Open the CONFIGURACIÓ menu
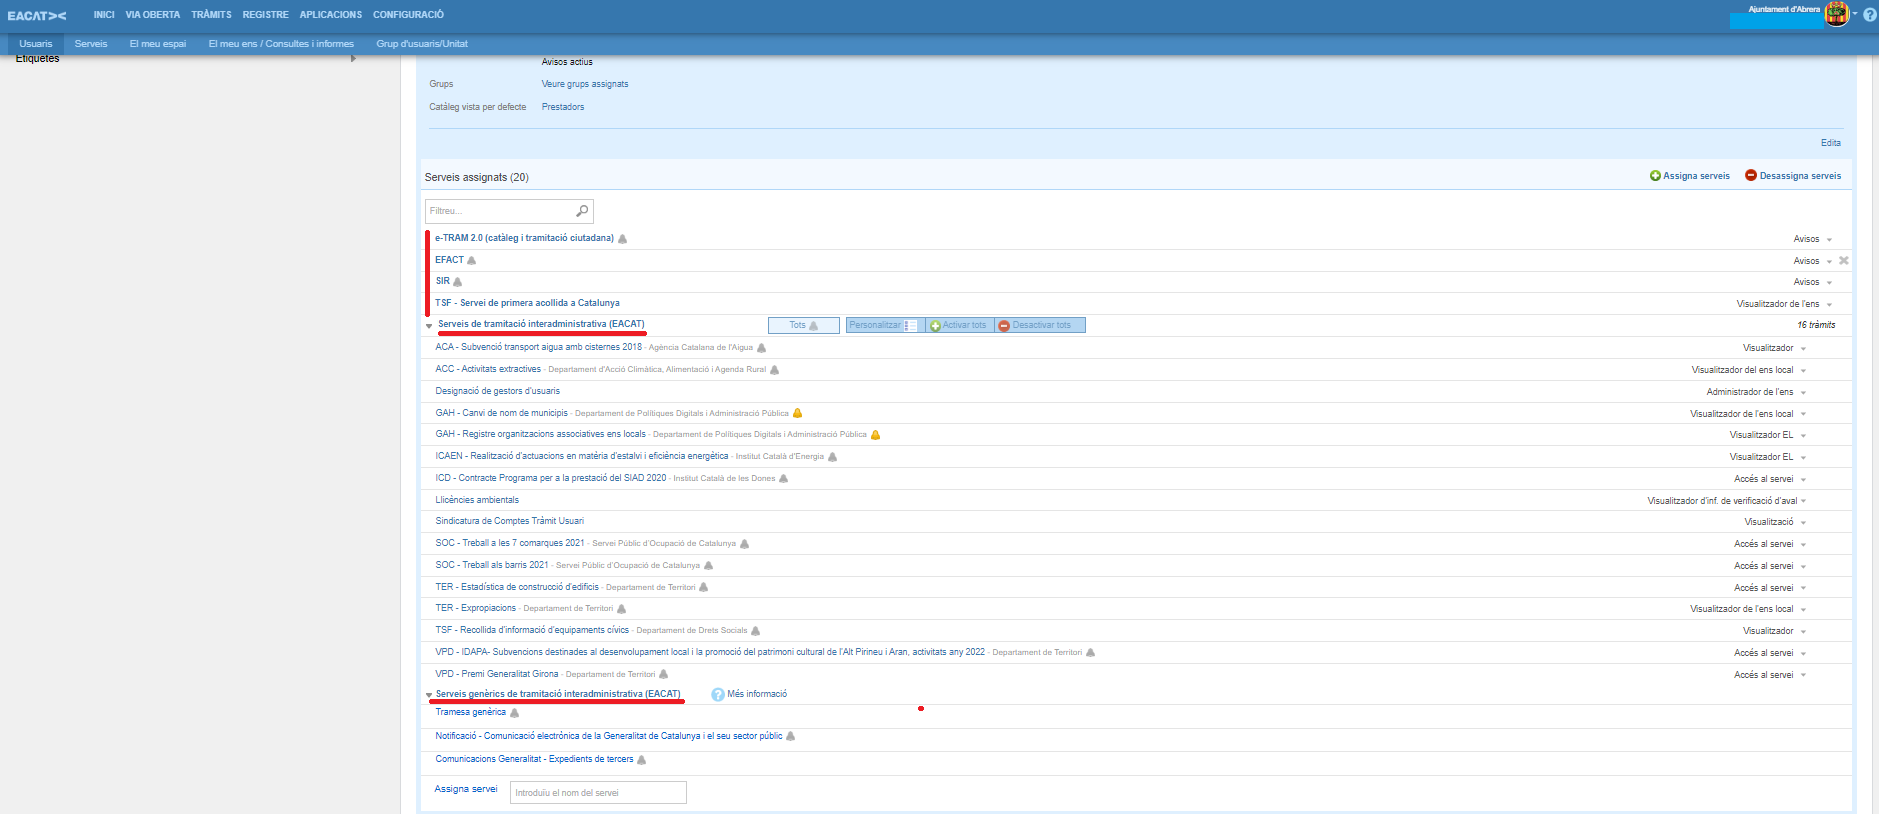The height and width of the screenshot is (814, 1879). (408, 15)
